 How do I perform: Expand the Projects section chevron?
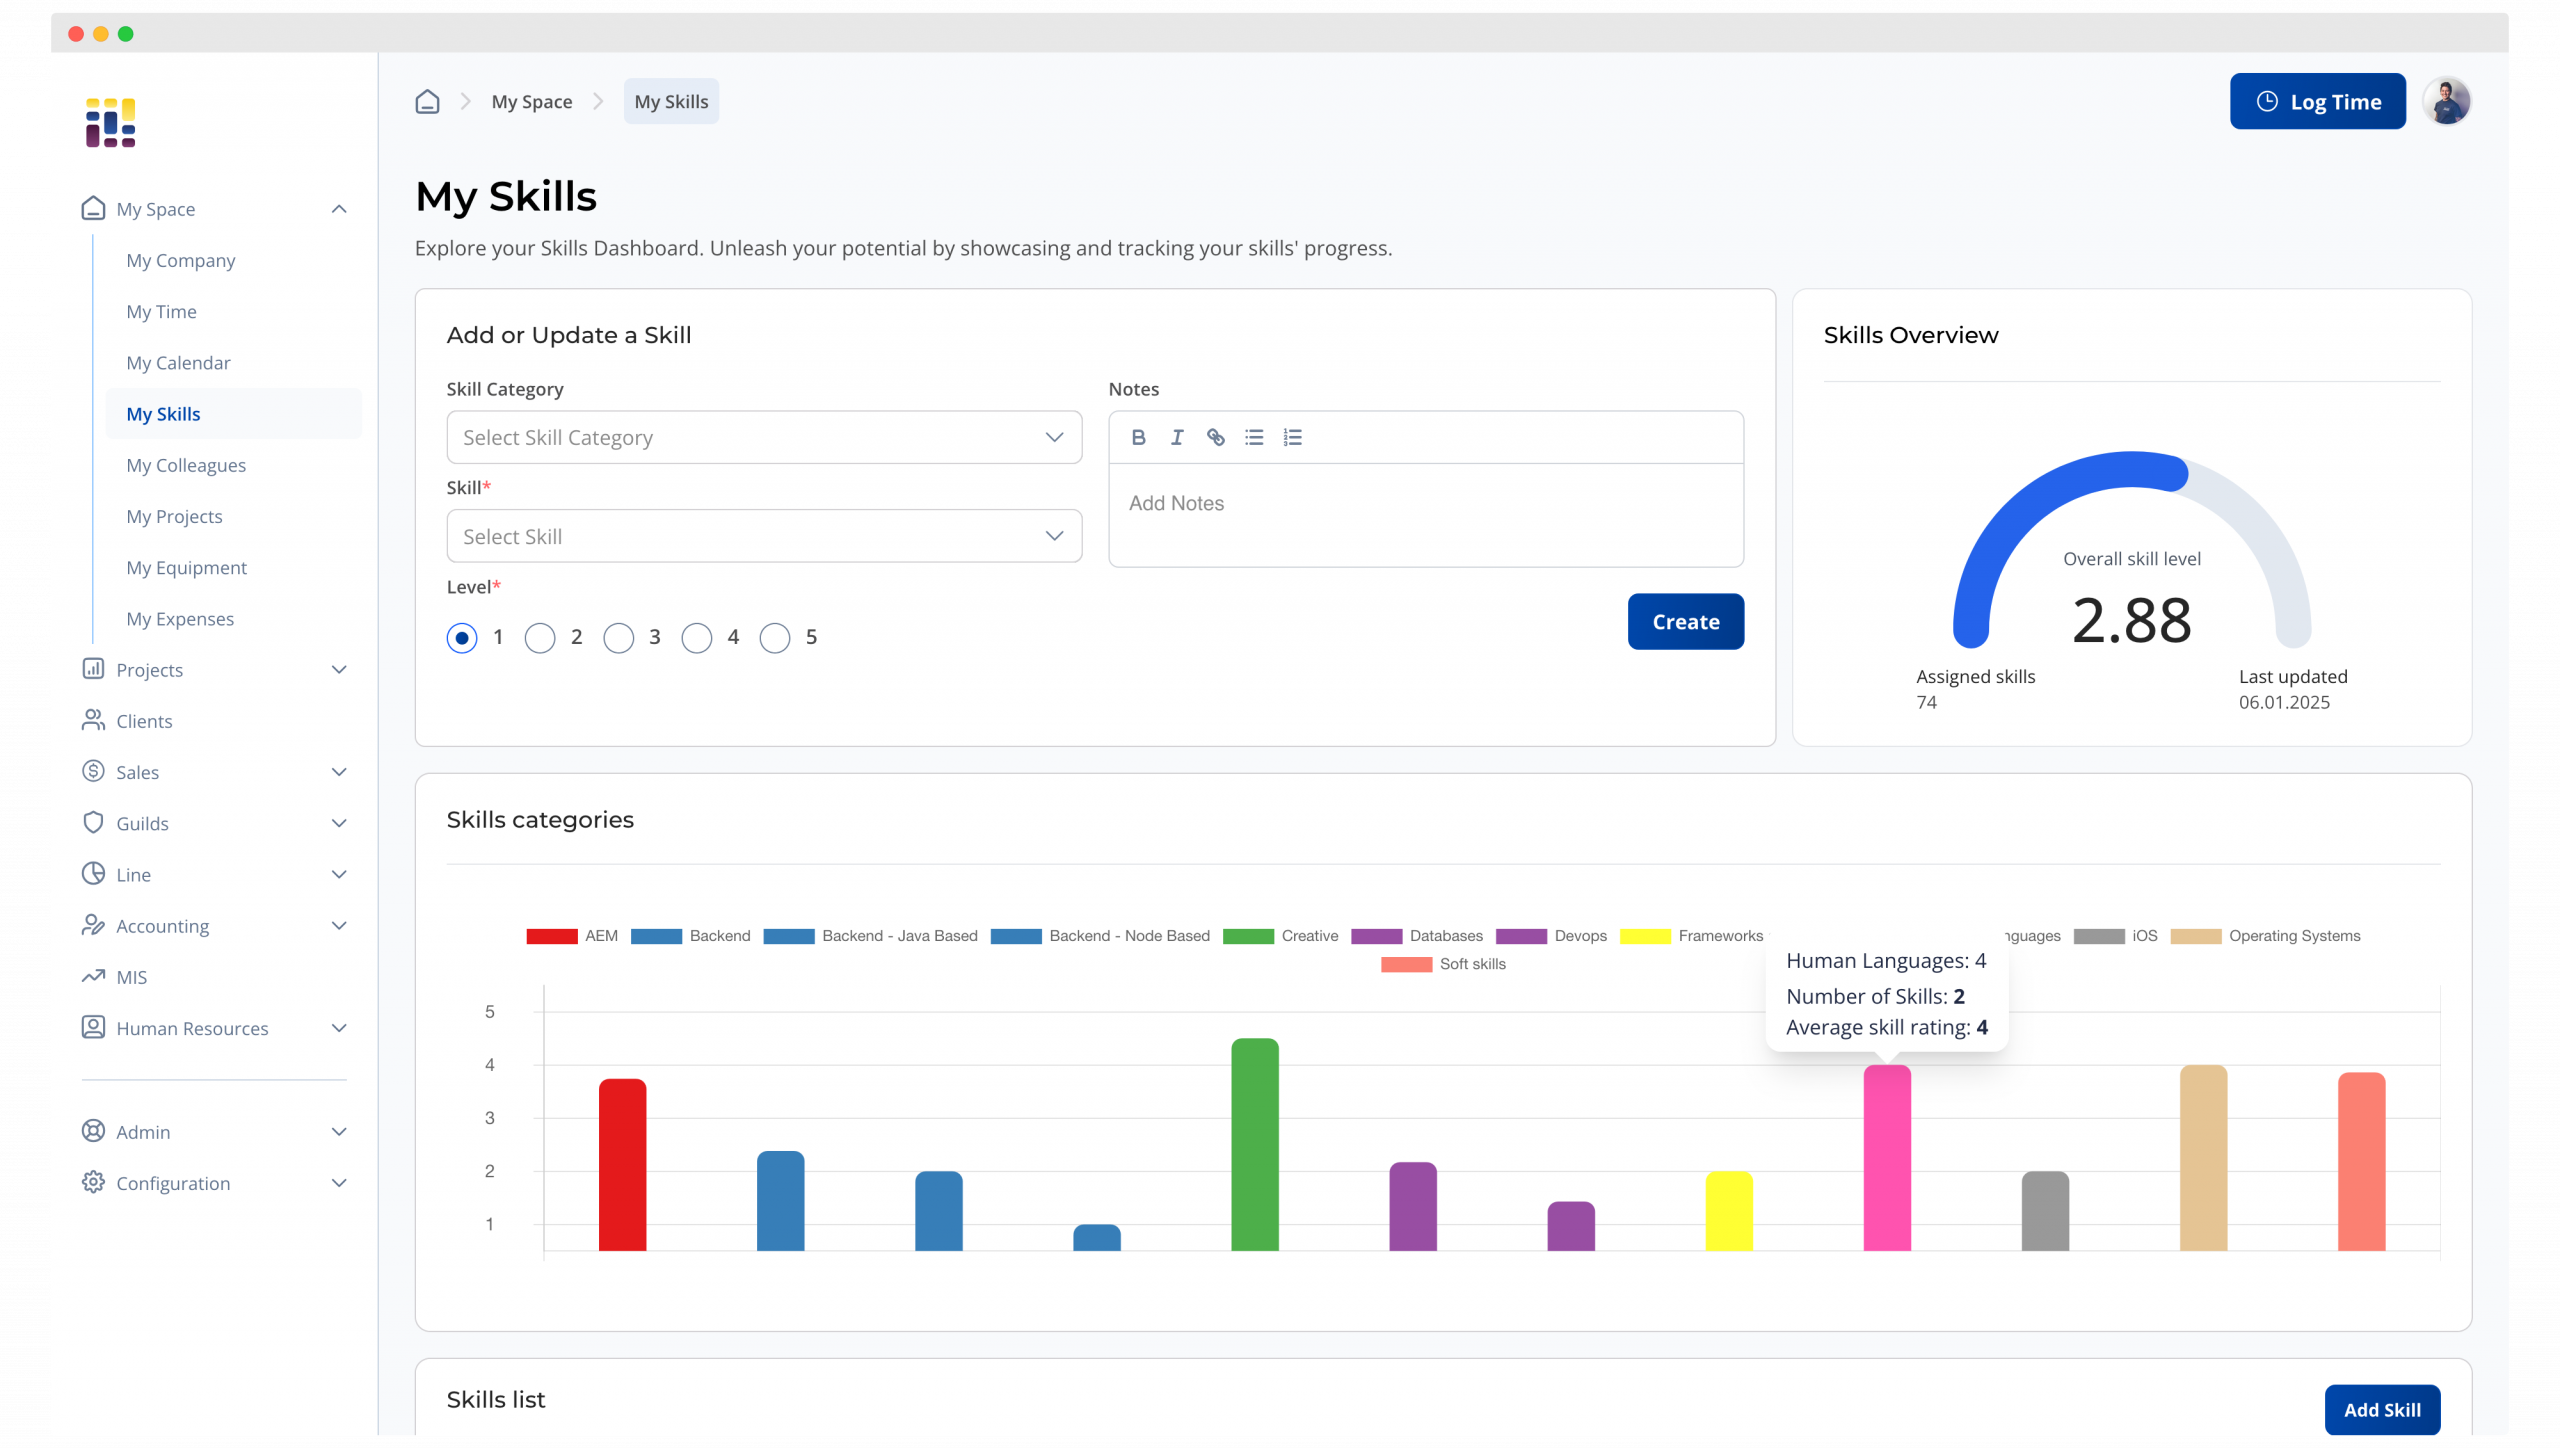(339, 669)
